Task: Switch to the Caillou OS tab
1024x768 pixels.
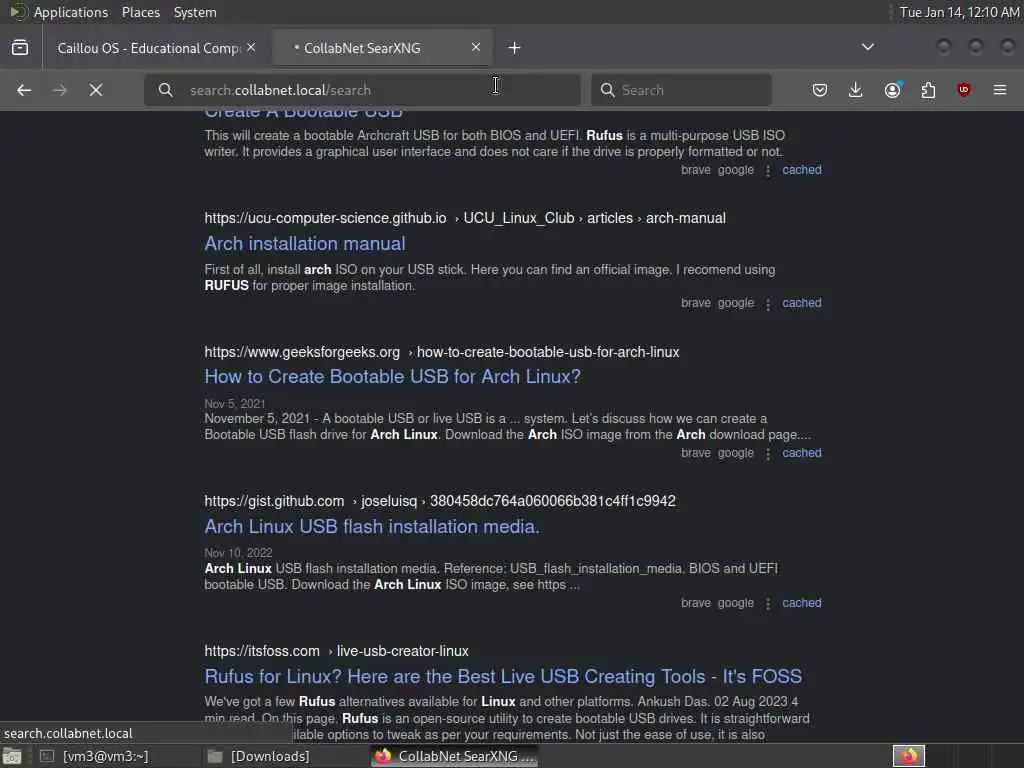Action: pos(148,48)
